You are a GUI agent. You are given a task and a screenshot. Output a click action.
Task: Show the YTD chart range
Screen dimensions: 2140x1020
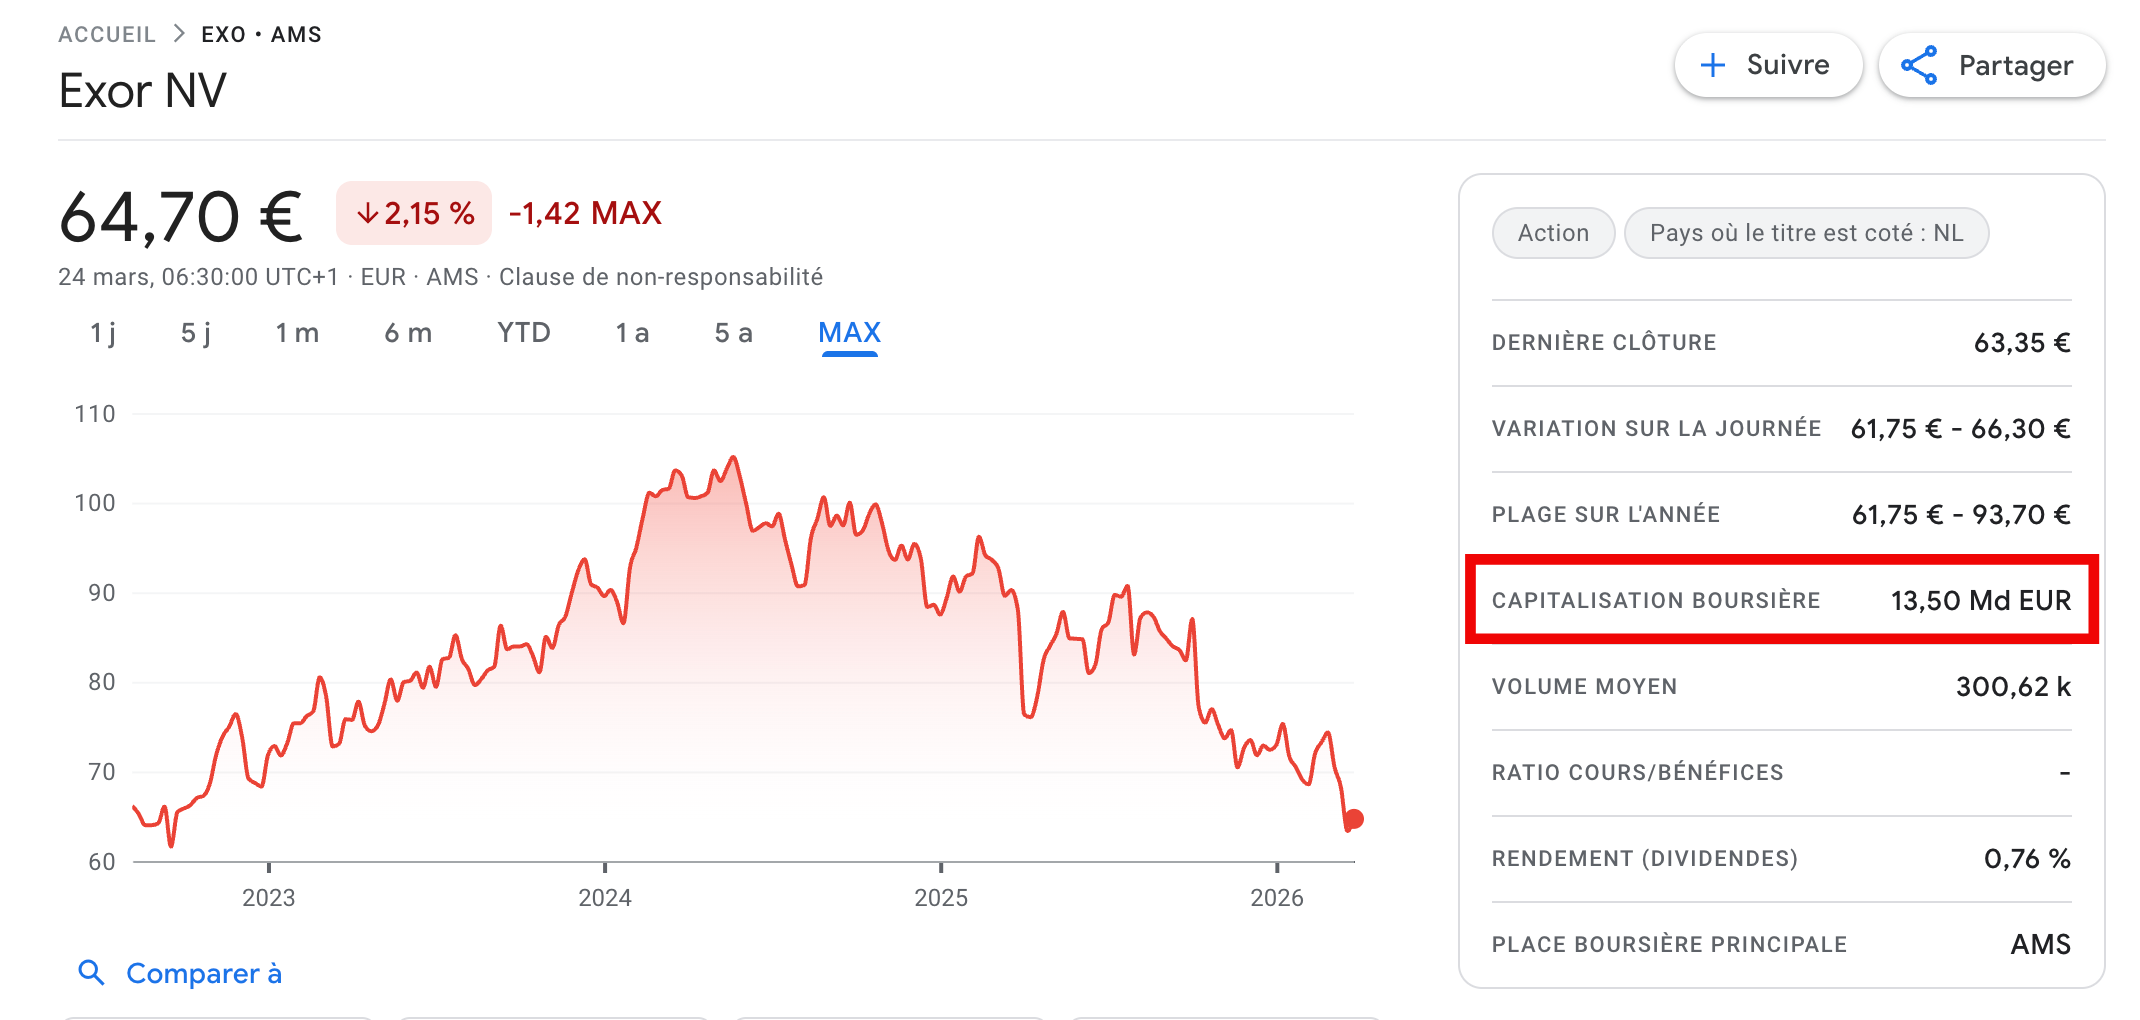click(524, 332)
